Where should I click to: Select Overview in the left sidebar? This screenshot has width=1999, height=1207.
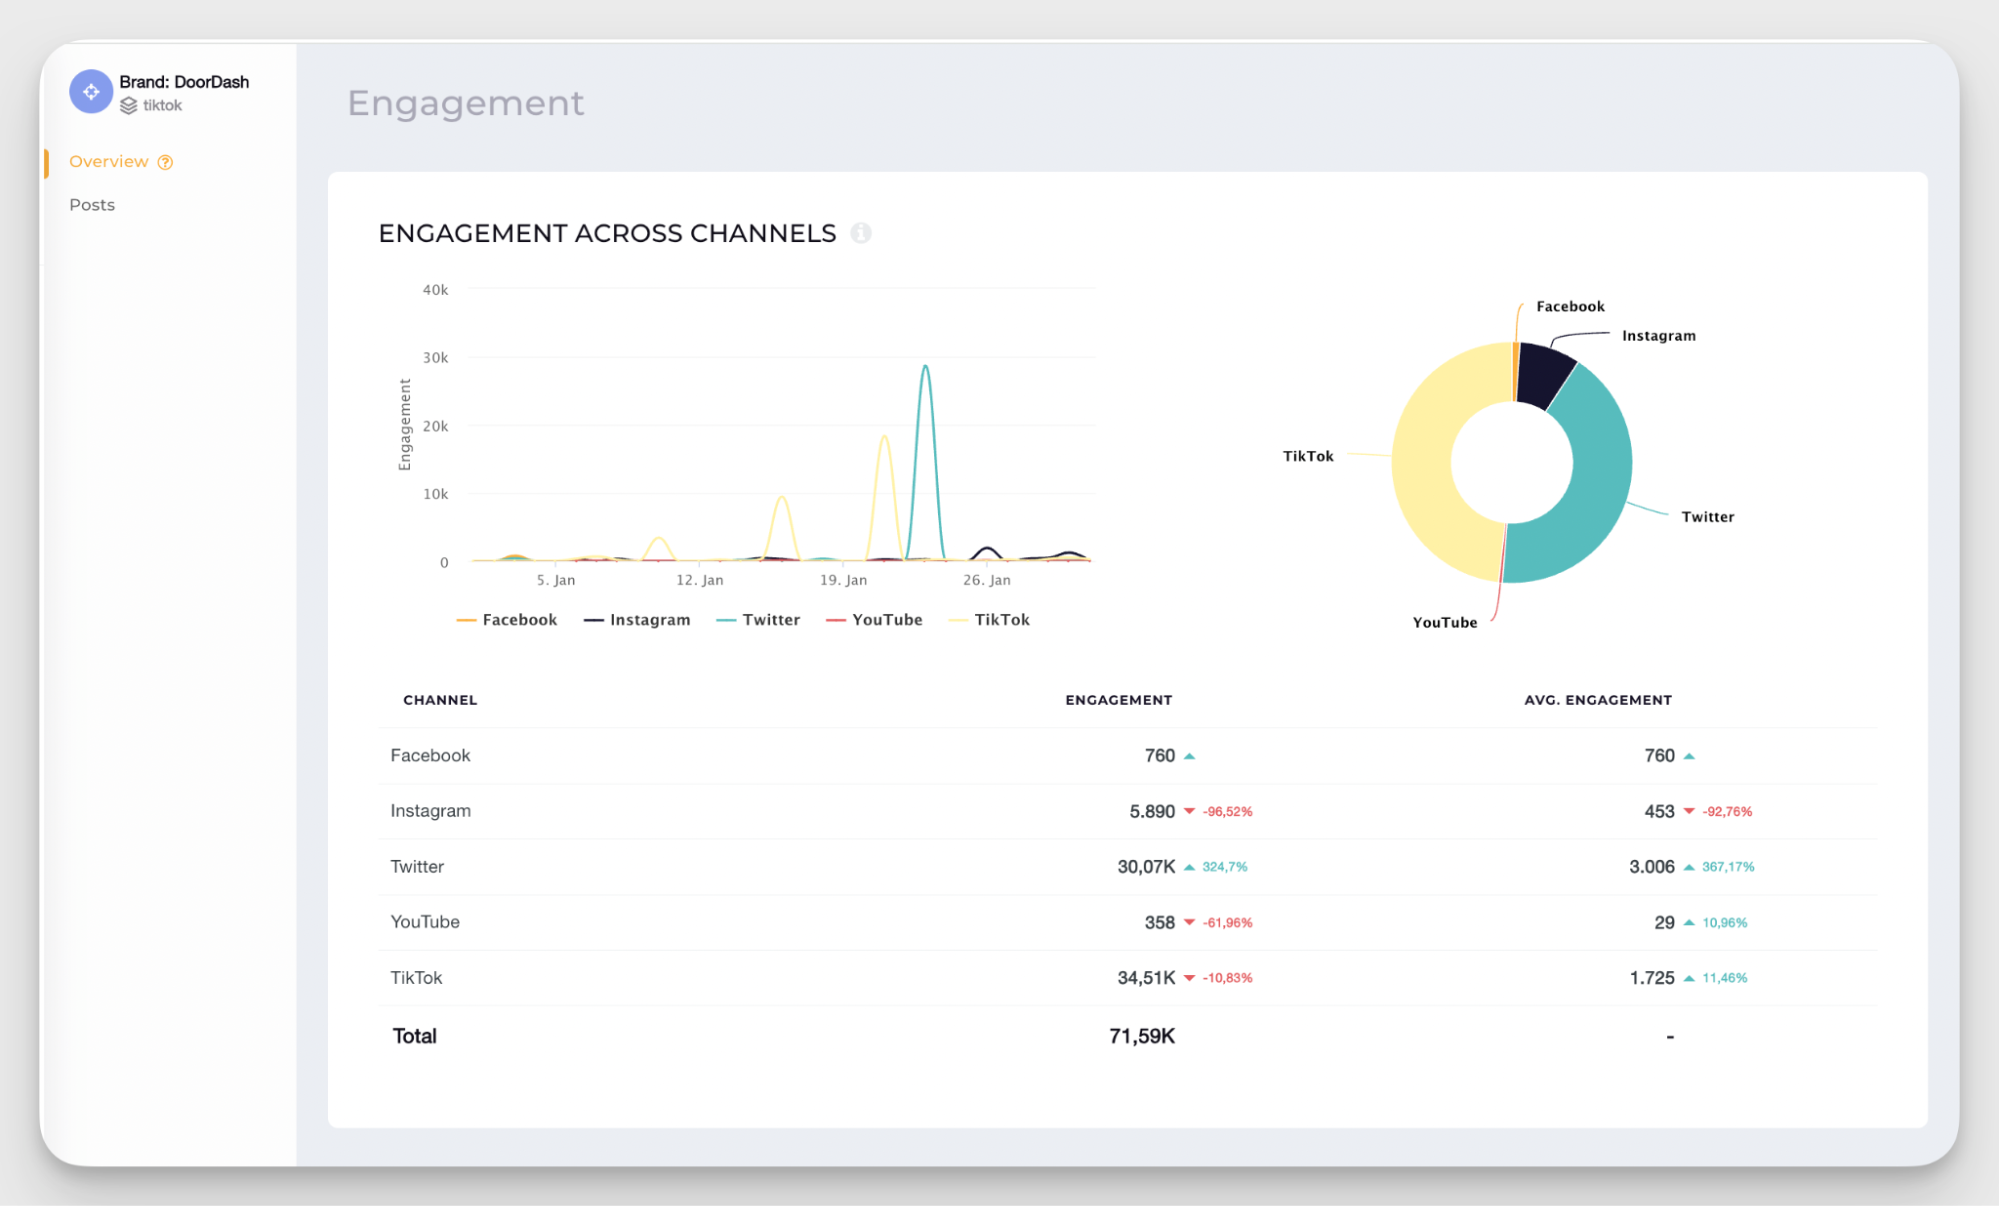[x=109, y=161]
